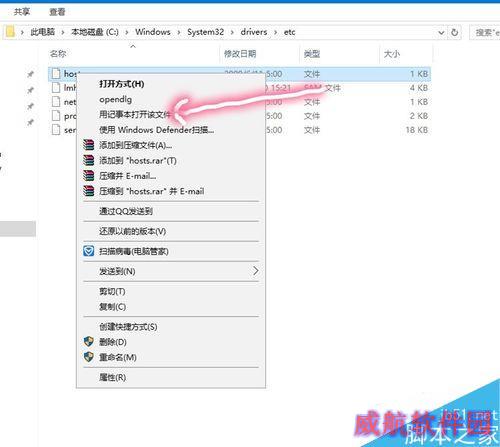Choose 用记事本打开该文件 menu entry

click(x=135, y=115)
